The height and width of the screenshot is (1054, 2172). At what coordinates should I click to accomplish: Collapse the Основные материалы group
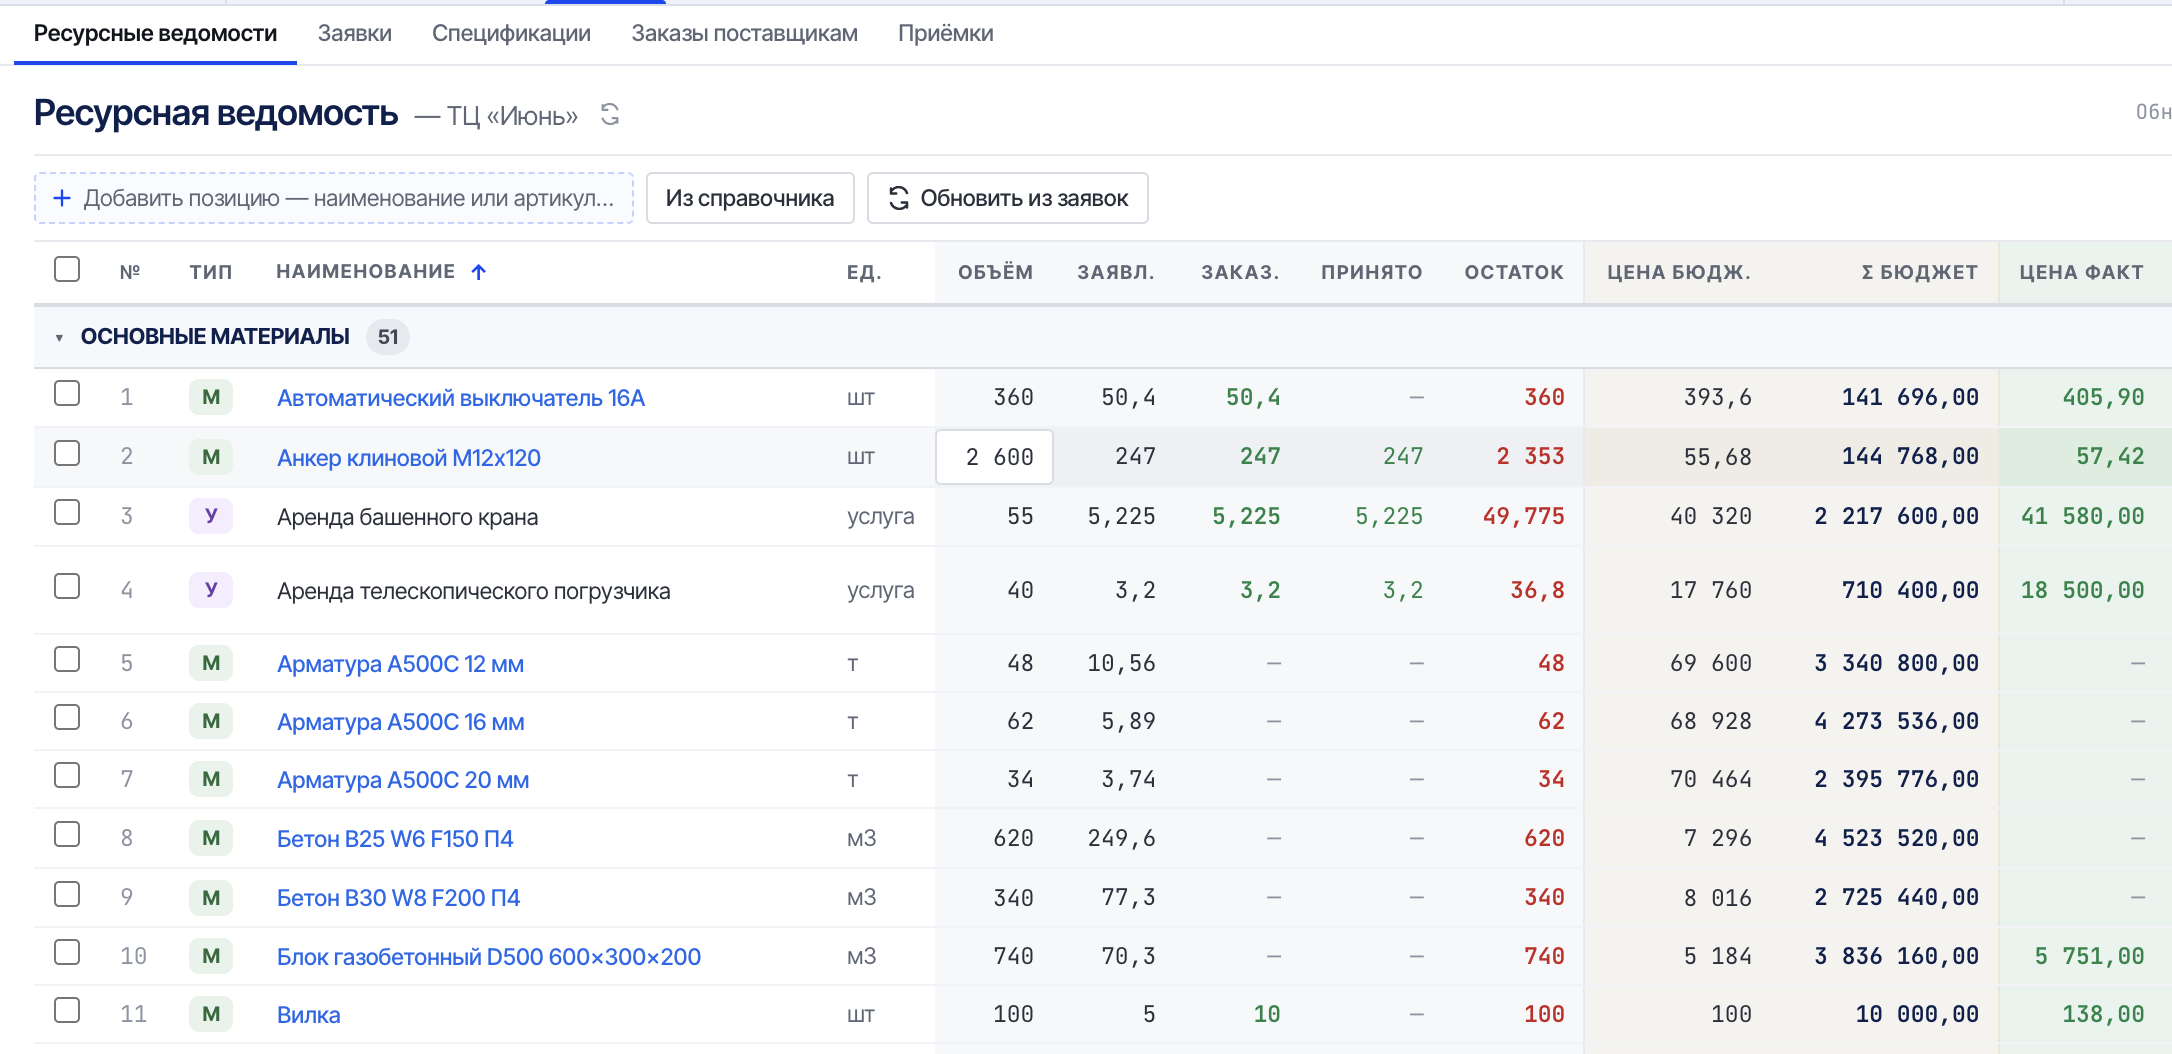pyautogui.click(x=59, y=338)
